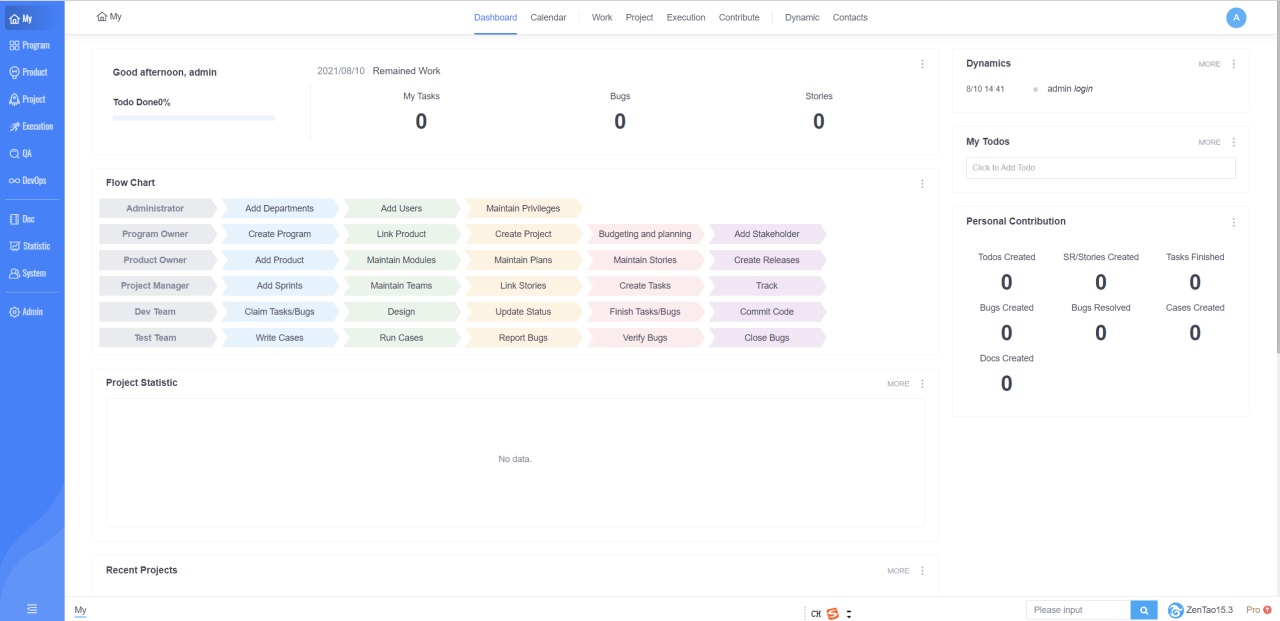Image resolution: width=1280 pixels, height=621 pixels.
Task: Open the admin user avatar menu
Action: coord(1236,17)
